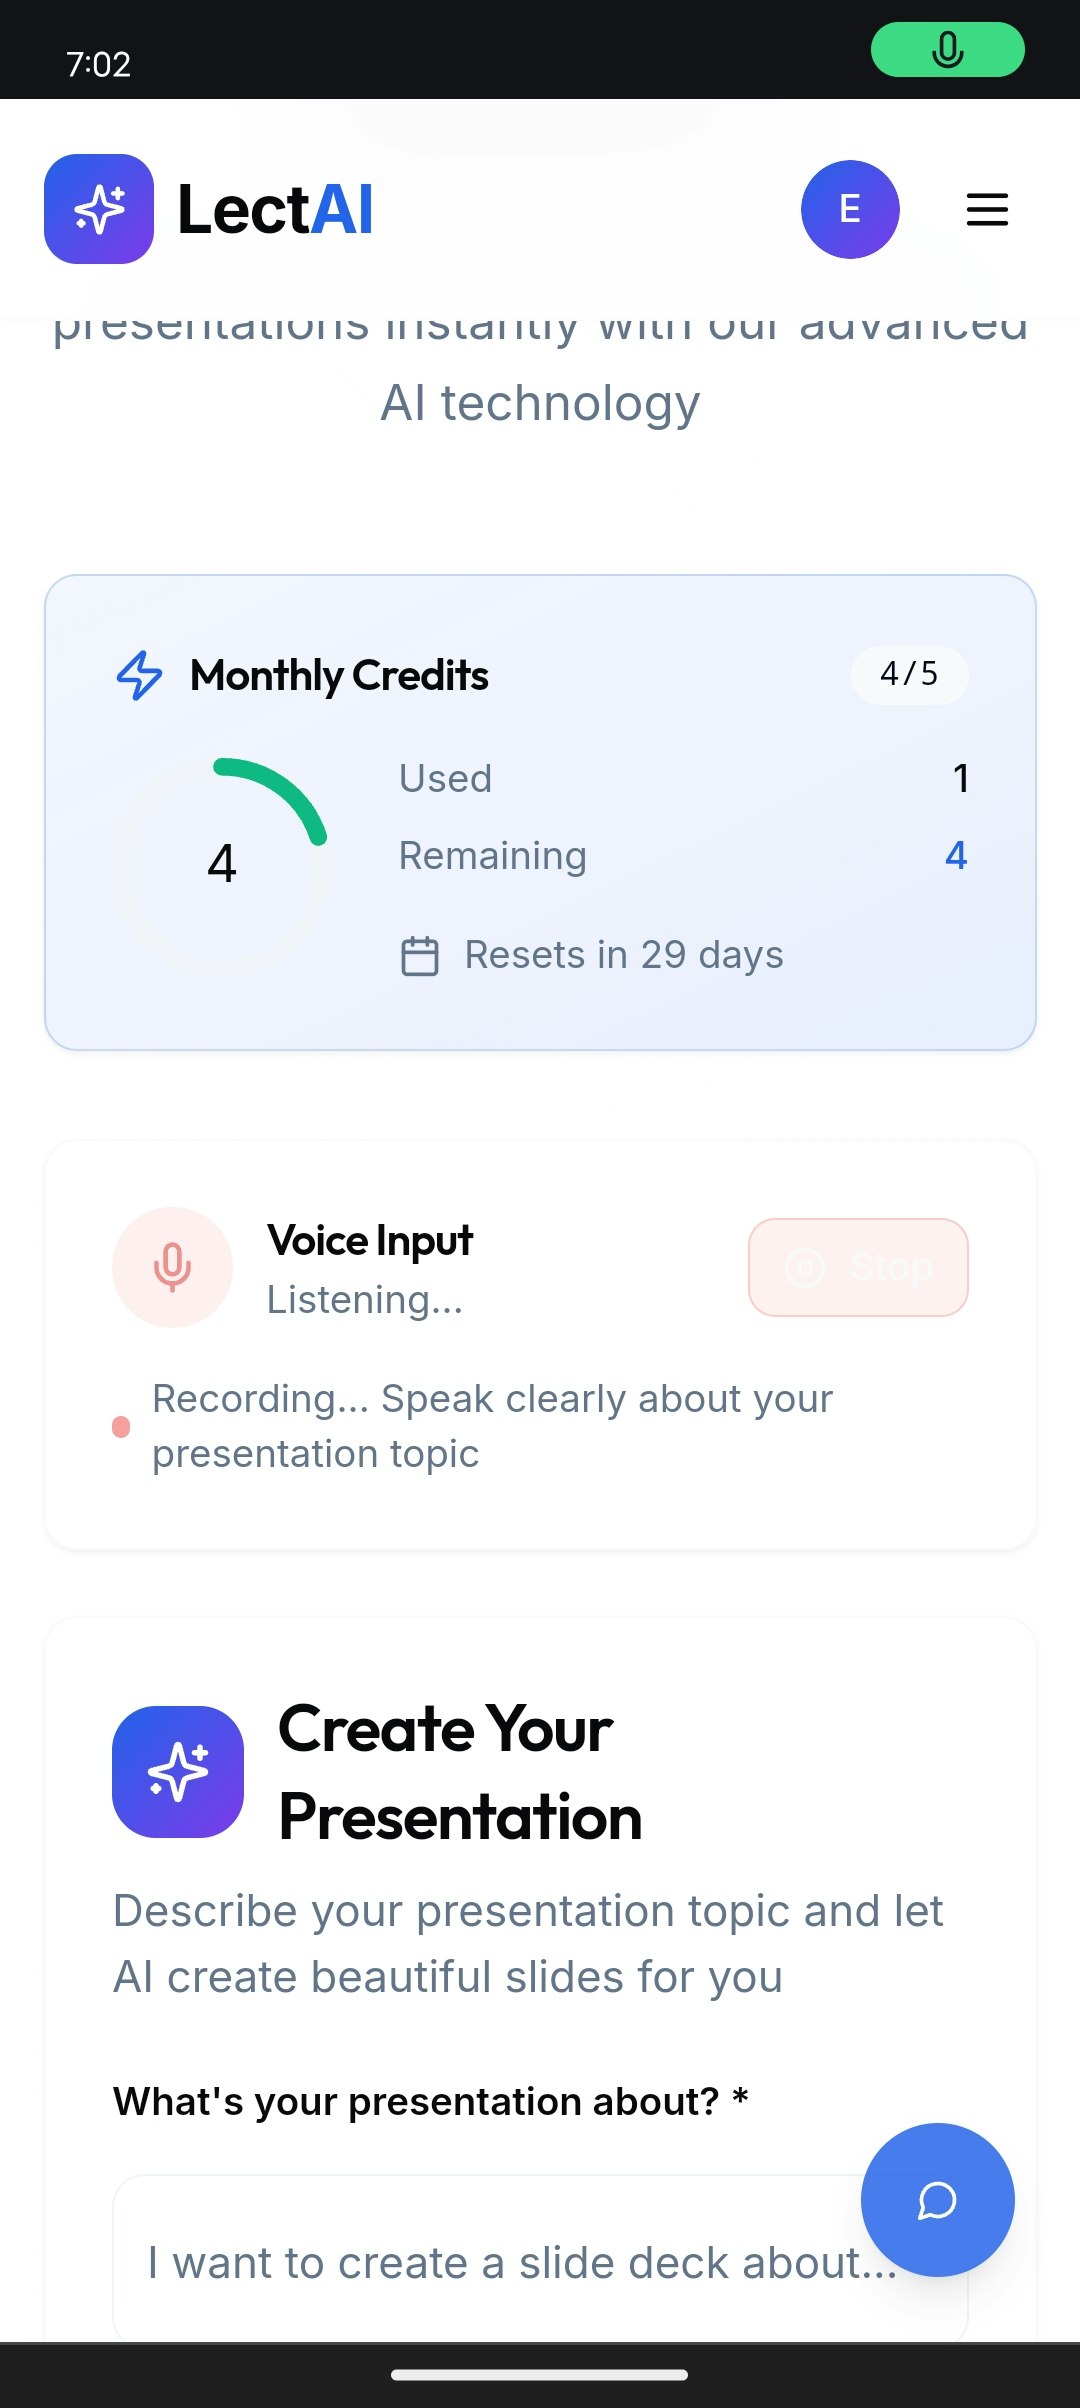Tap the bottom home gesture bar
The width and height of the screenshot is (1080, 2408).
[540, 2375]
